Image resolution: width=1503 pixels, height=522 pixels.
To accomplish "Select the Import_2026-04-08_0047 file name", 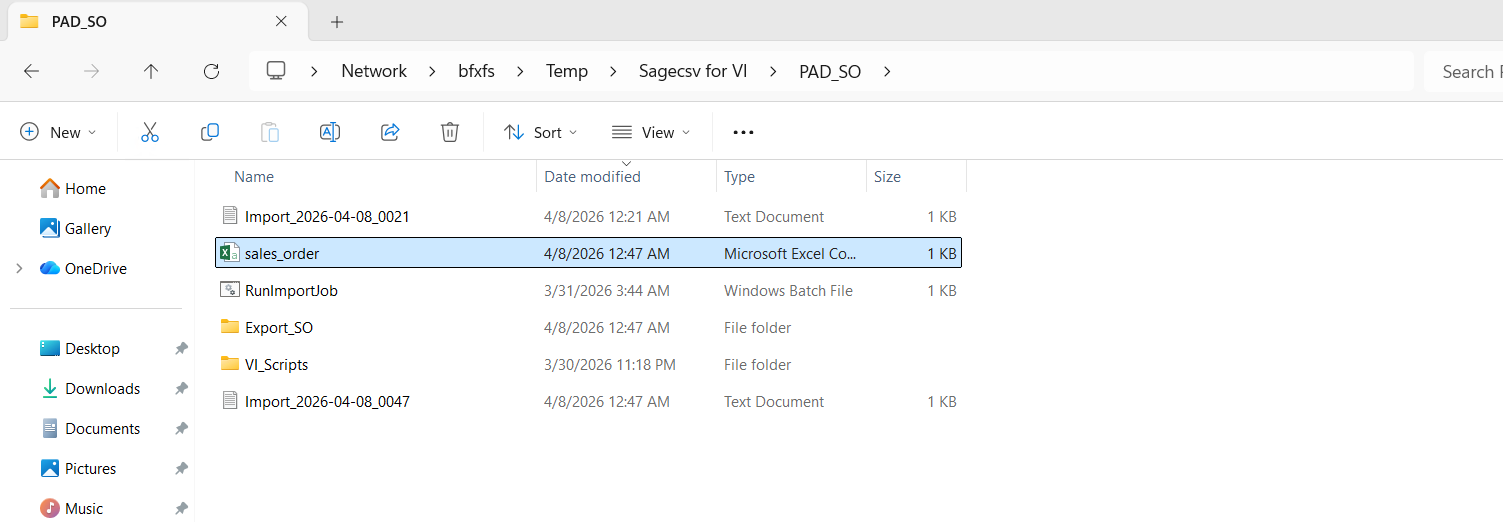I will pos(327,402).
